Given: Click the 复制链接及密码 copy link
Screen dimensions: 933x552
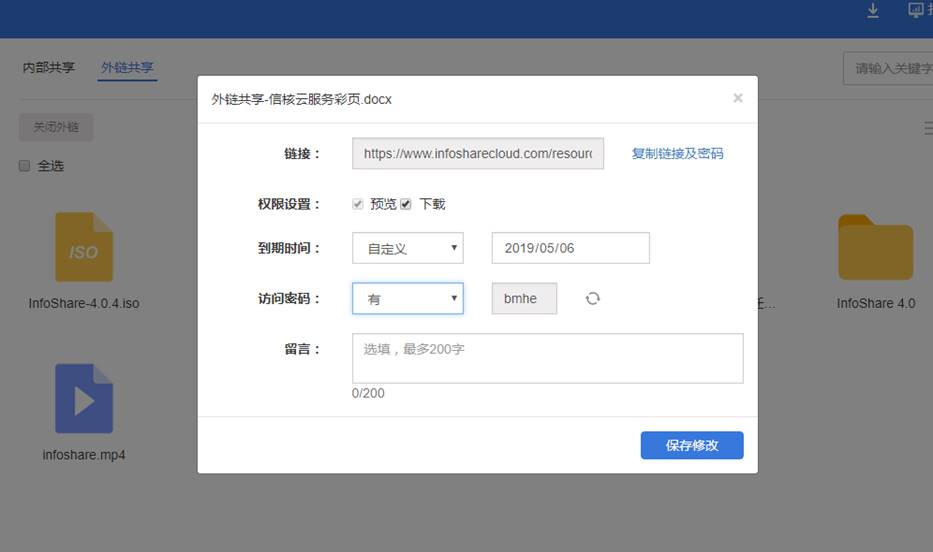Looking at the screenshot, I should click(x=677, y=154).
